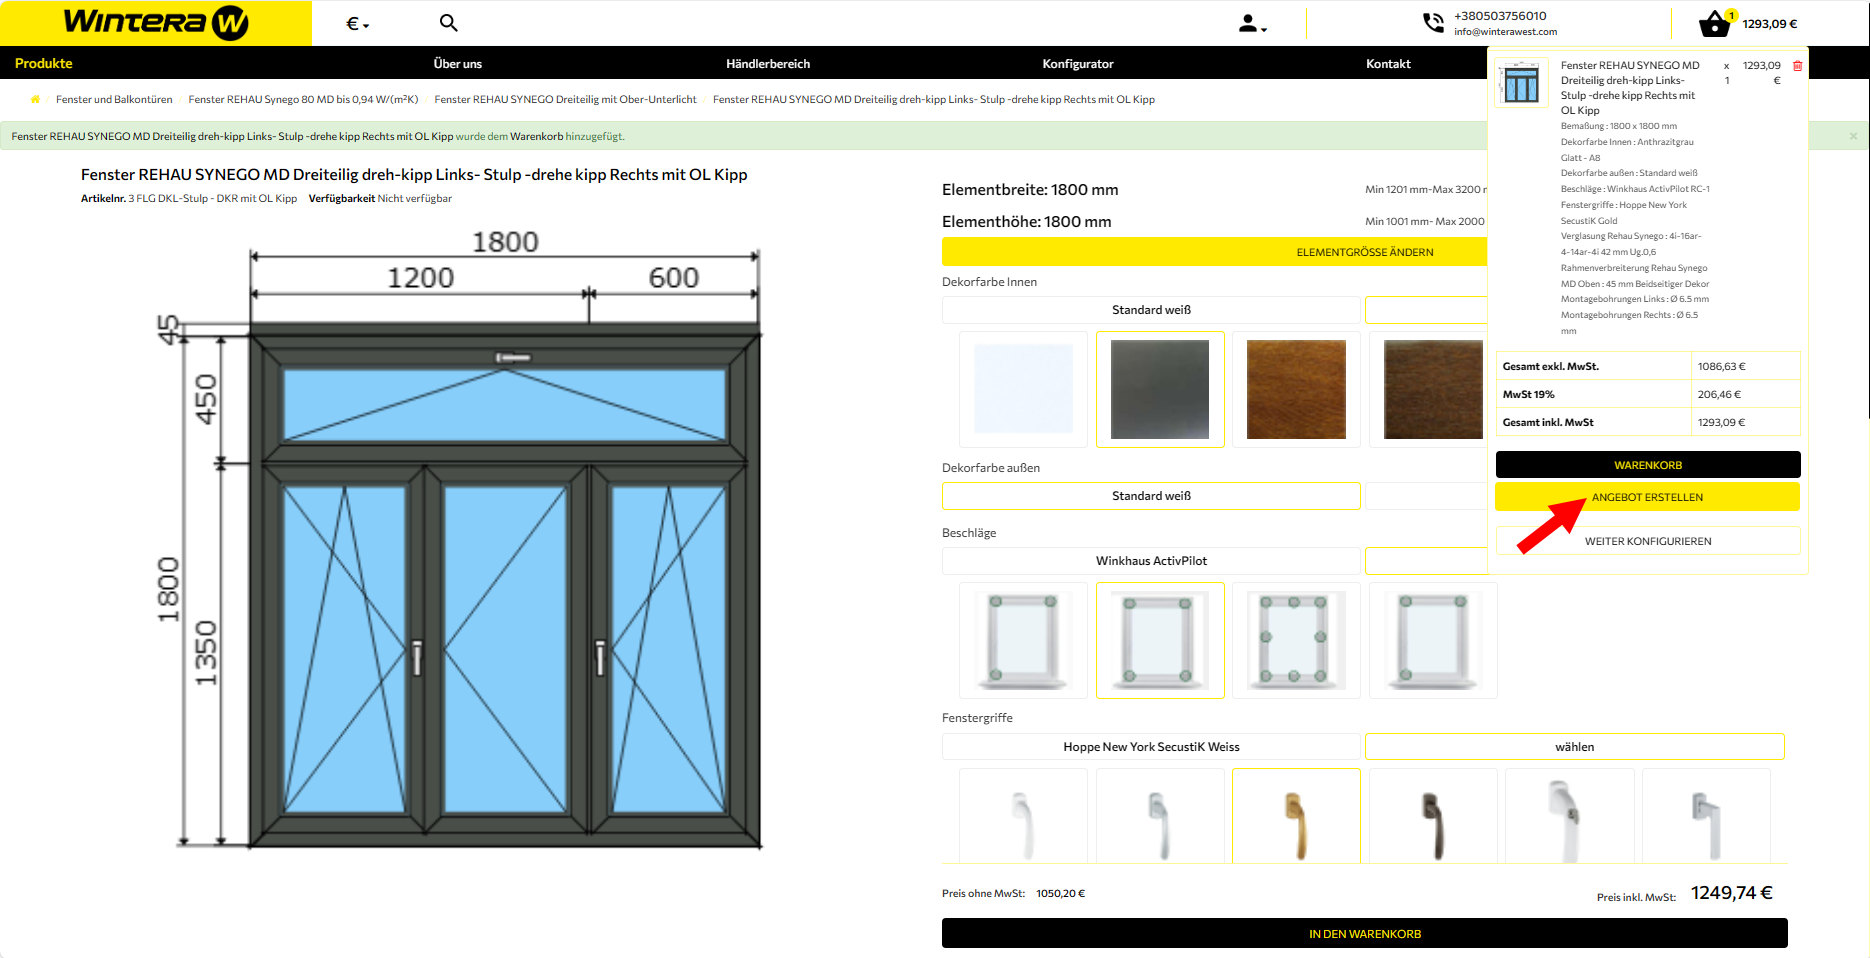This screenshot has height=958, width=1870.
Task: Select the gold window handle
Action: point(1296,825)
